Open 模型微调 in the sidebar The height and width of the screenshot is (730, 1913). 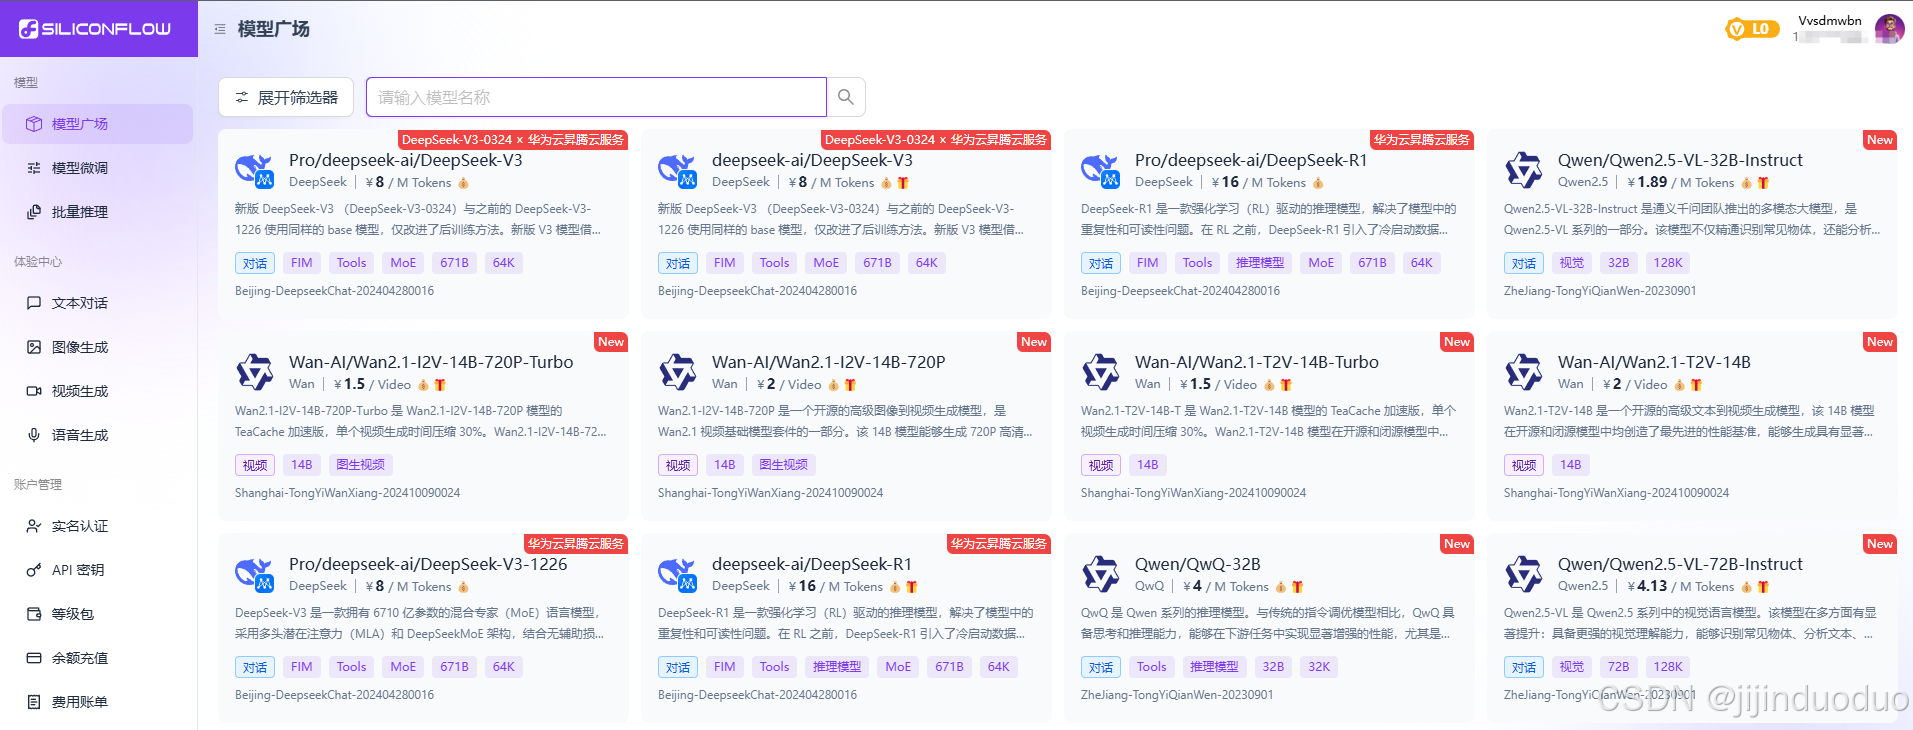pos(97,168)
